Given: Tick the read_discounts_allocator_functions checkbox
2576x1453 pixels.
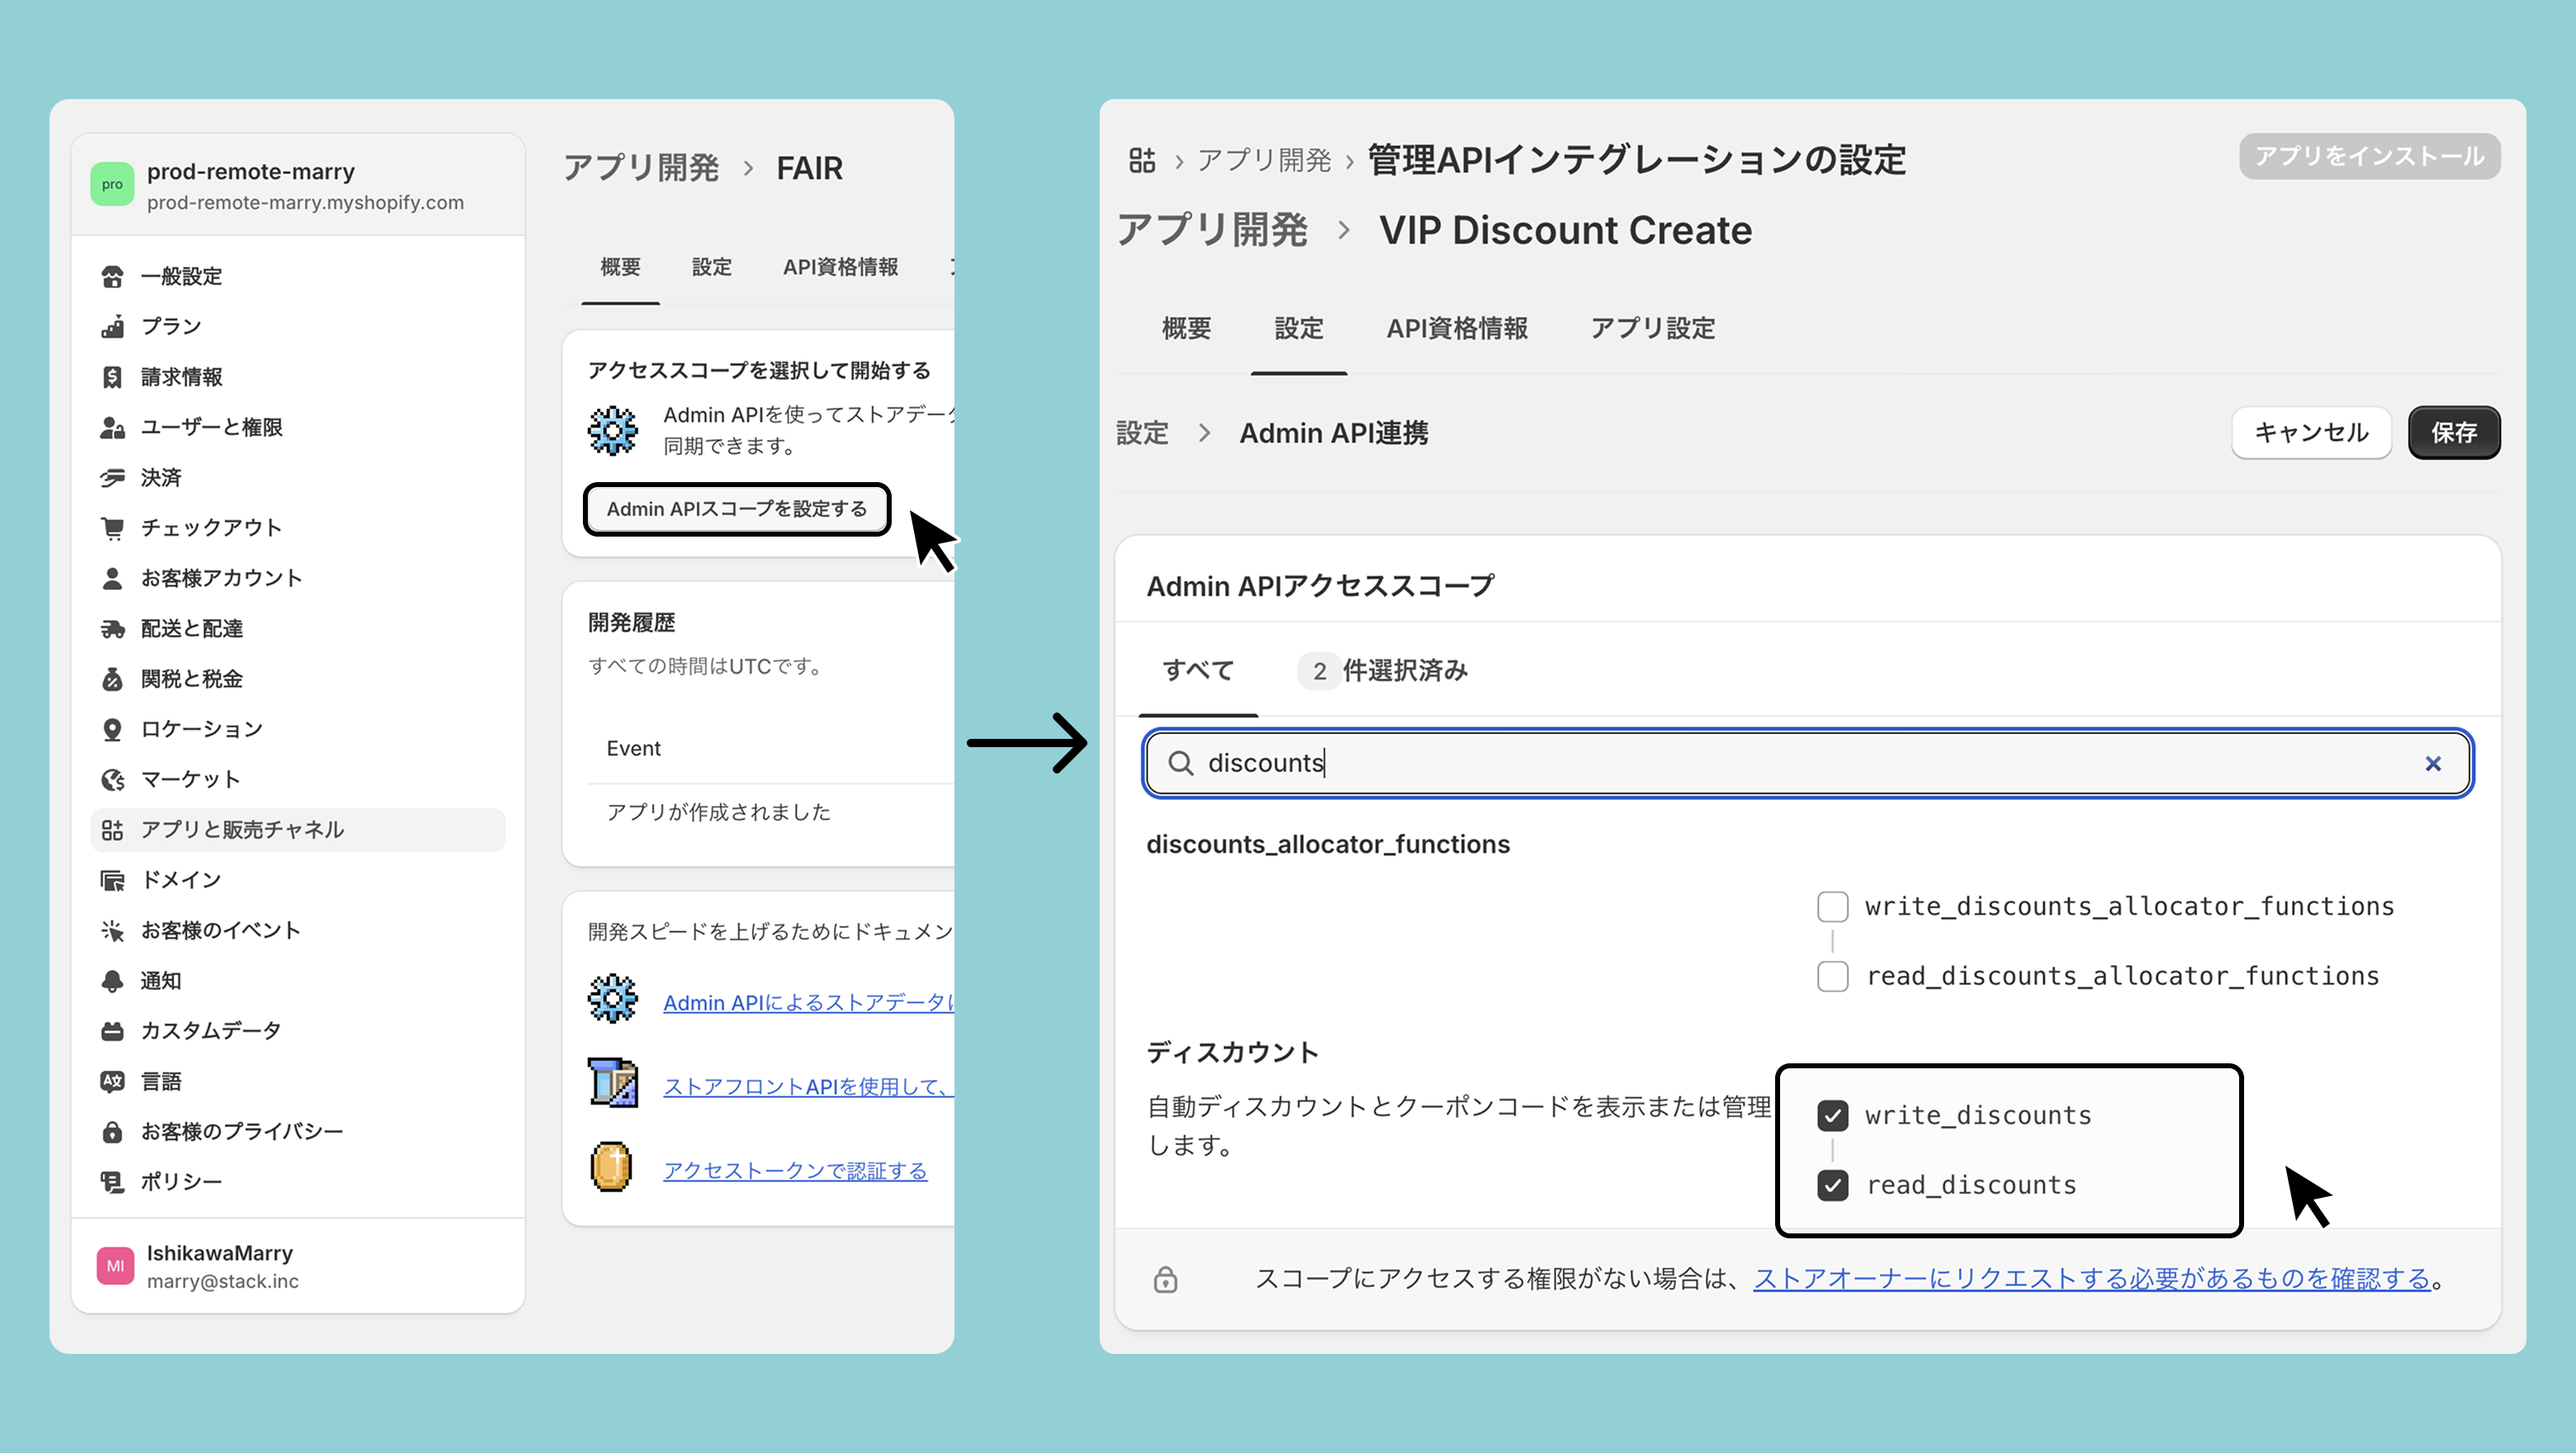Looking at the screenshot, I should pyautogui.click(x=1832, y=977).
